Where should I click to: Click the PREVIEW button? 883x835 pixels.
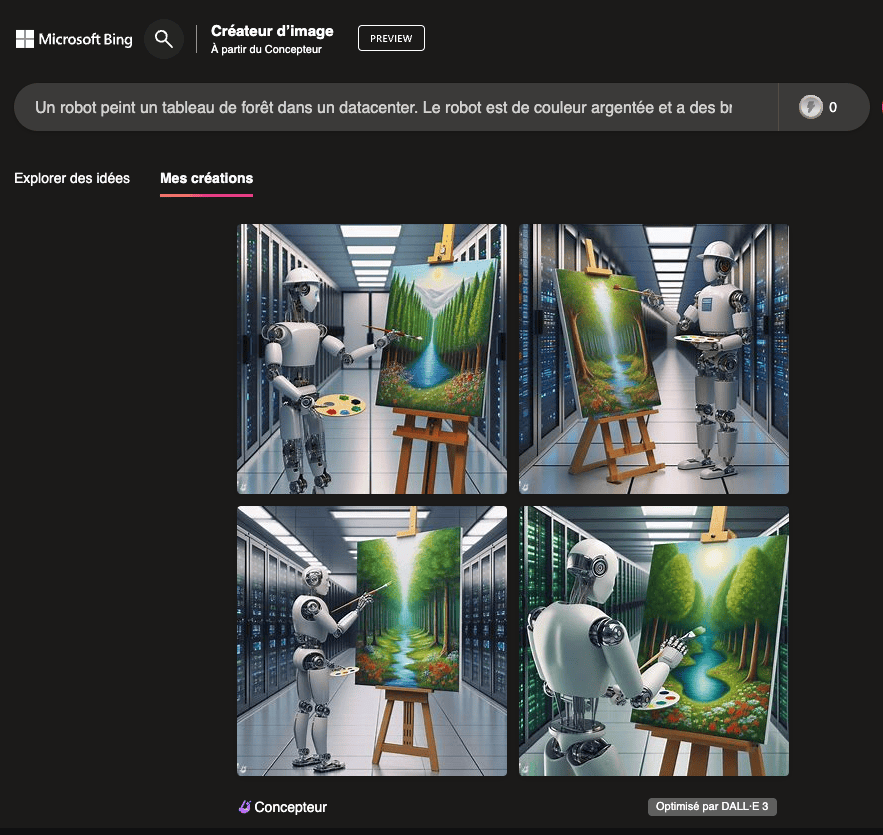[x=391, y=38]
